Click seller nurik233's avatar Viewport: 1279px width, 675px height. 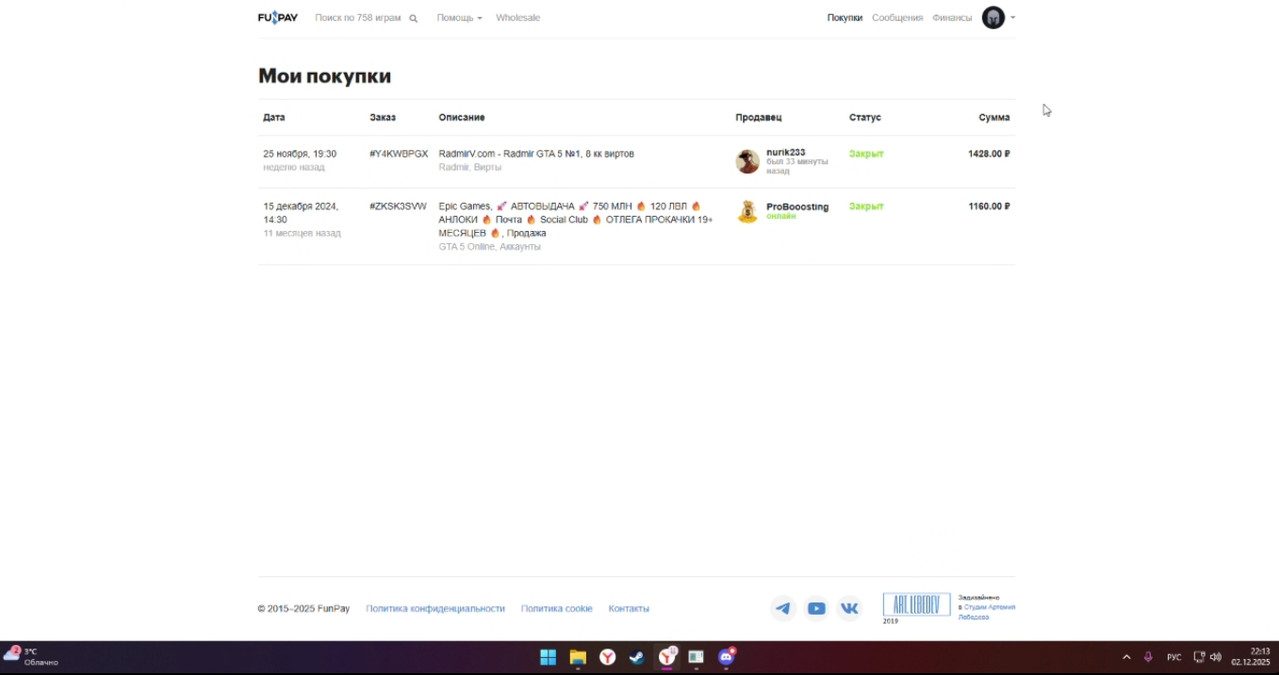click(x=747, y=161)
